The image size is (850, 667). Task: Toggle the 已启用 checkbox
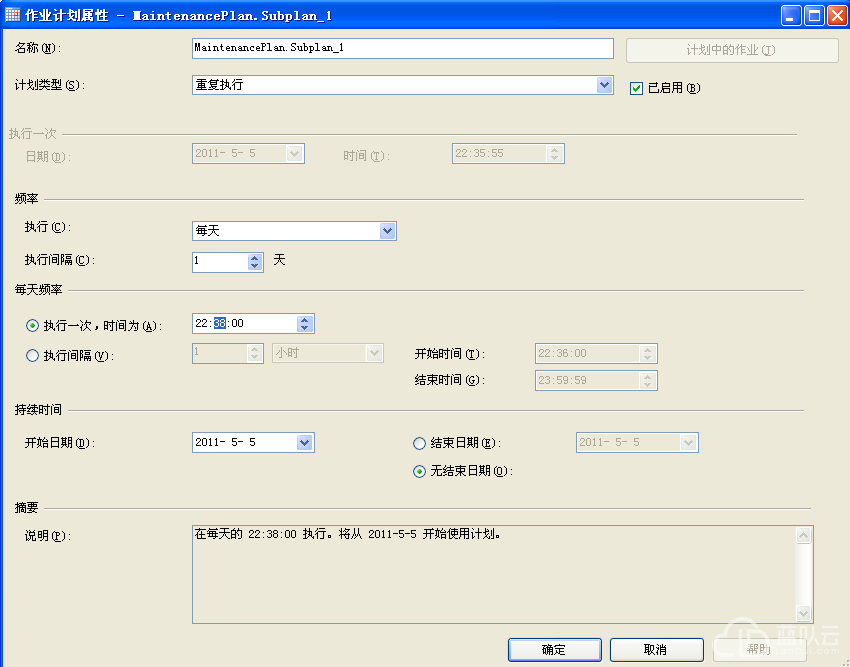(x=636, y=88)
